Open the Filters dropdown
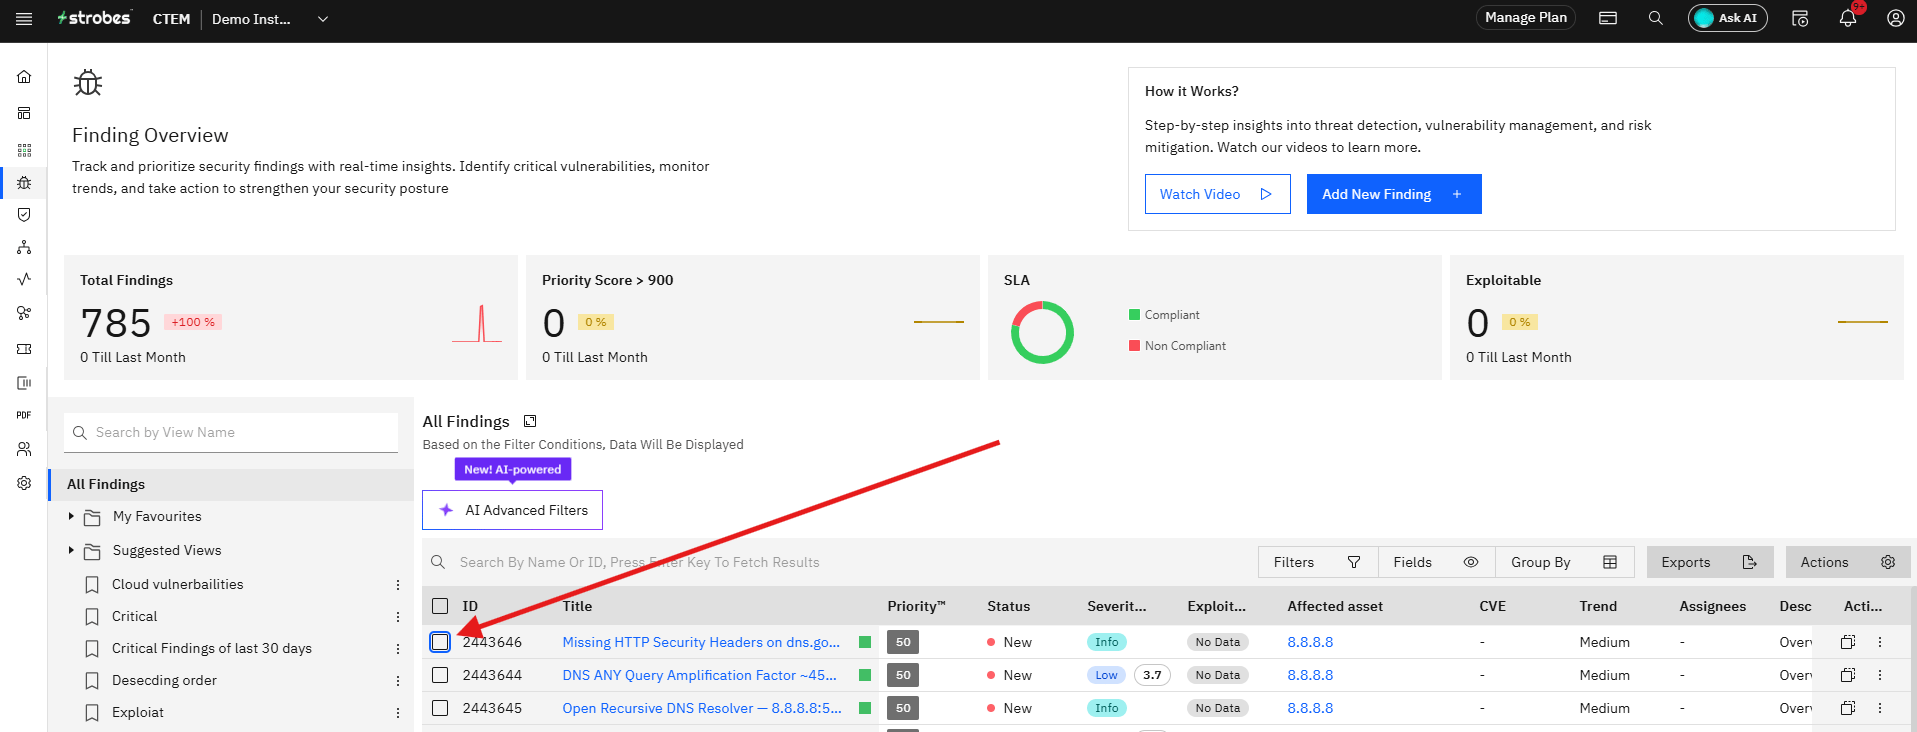The width and height of the screenshot is (1917, 732). 1318,562
